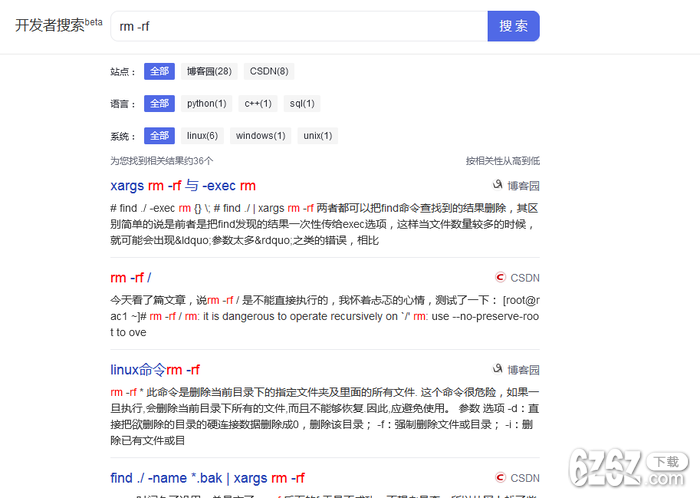Select the 全部 filter in the 系统 row

[x=159, y=136]
